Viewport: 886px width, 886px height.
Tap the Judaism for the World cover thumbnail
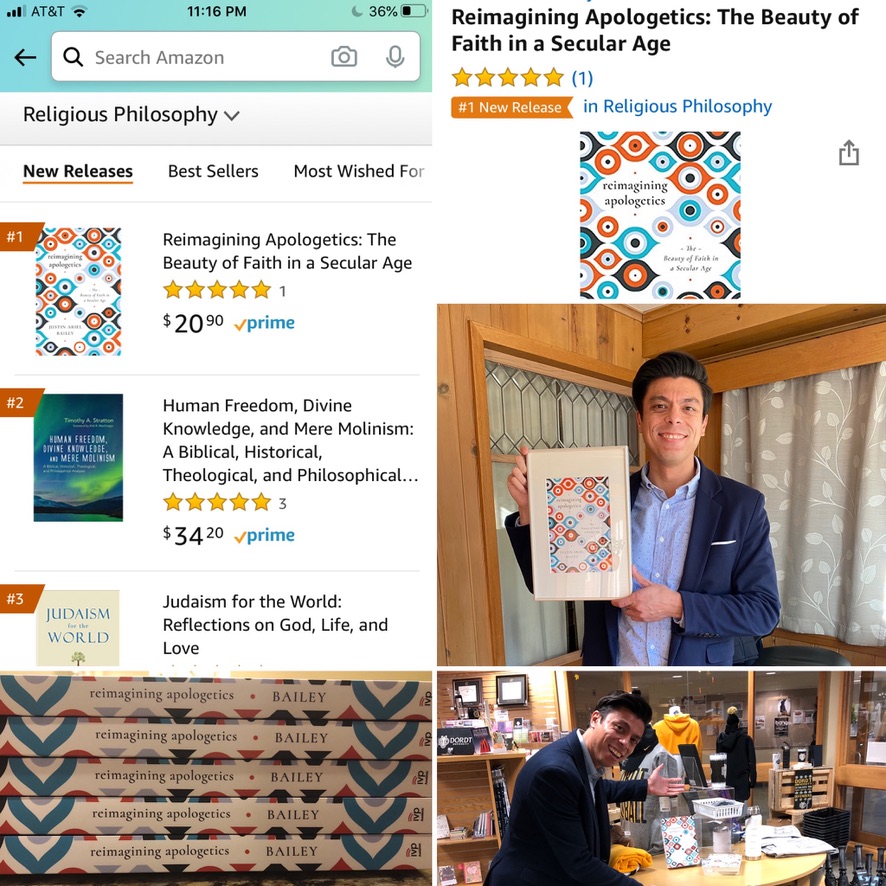click(78, 628)
